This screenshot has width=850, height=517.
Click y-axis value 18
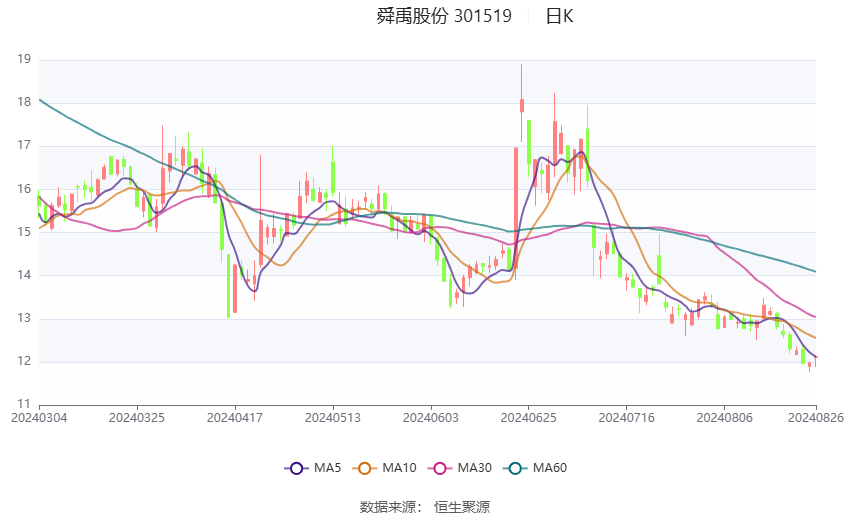(x=24, y=102)
